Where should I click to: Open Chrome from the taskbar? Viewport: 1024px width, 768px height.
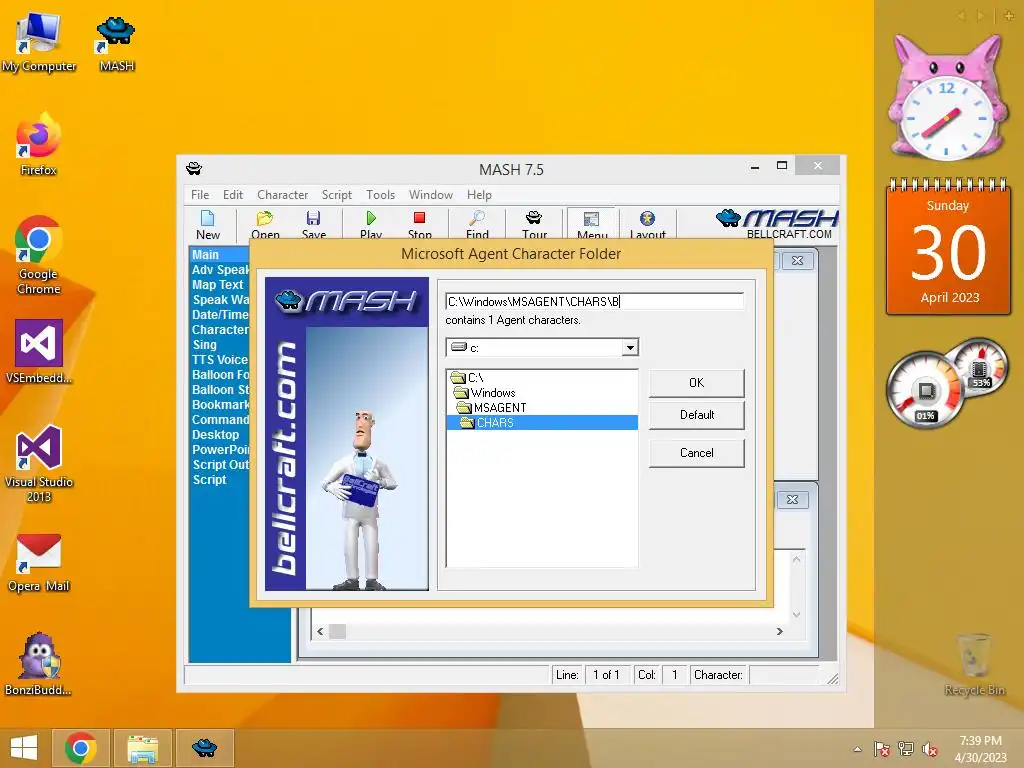81,748
